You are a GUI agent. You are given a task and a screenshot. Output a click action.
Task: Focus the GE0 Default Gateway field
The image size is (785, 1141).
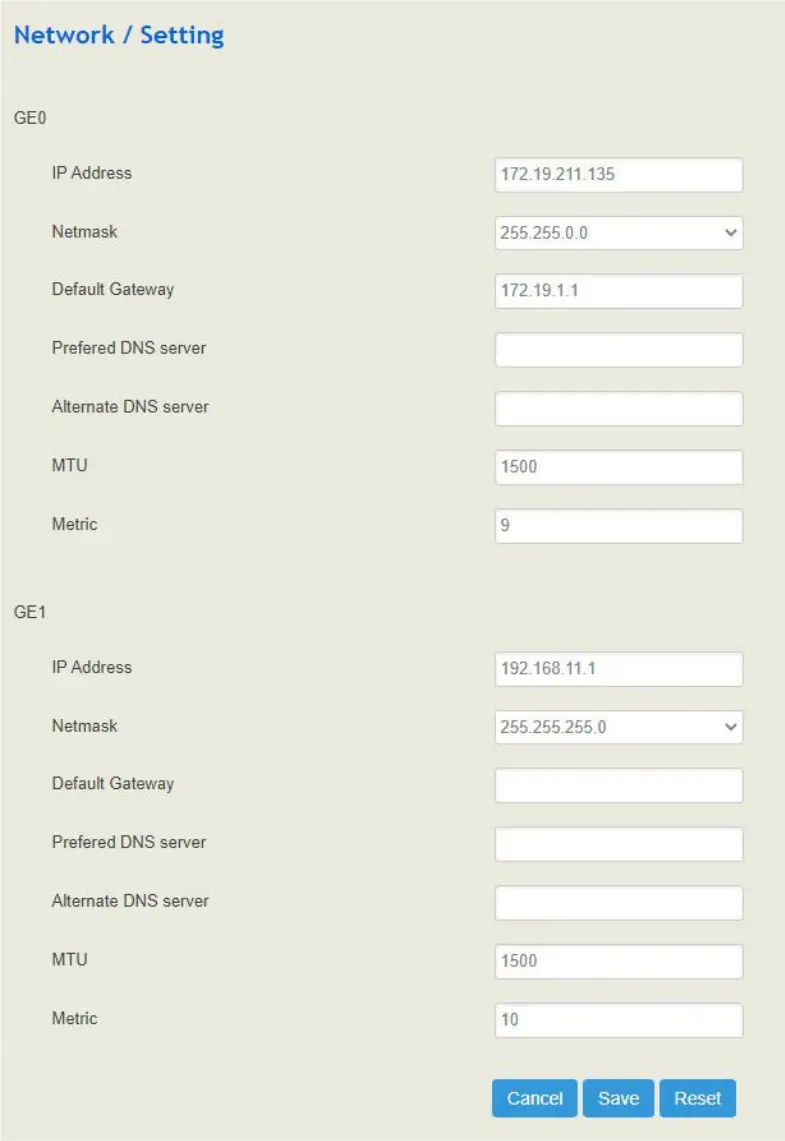click(x=618, y=291)
